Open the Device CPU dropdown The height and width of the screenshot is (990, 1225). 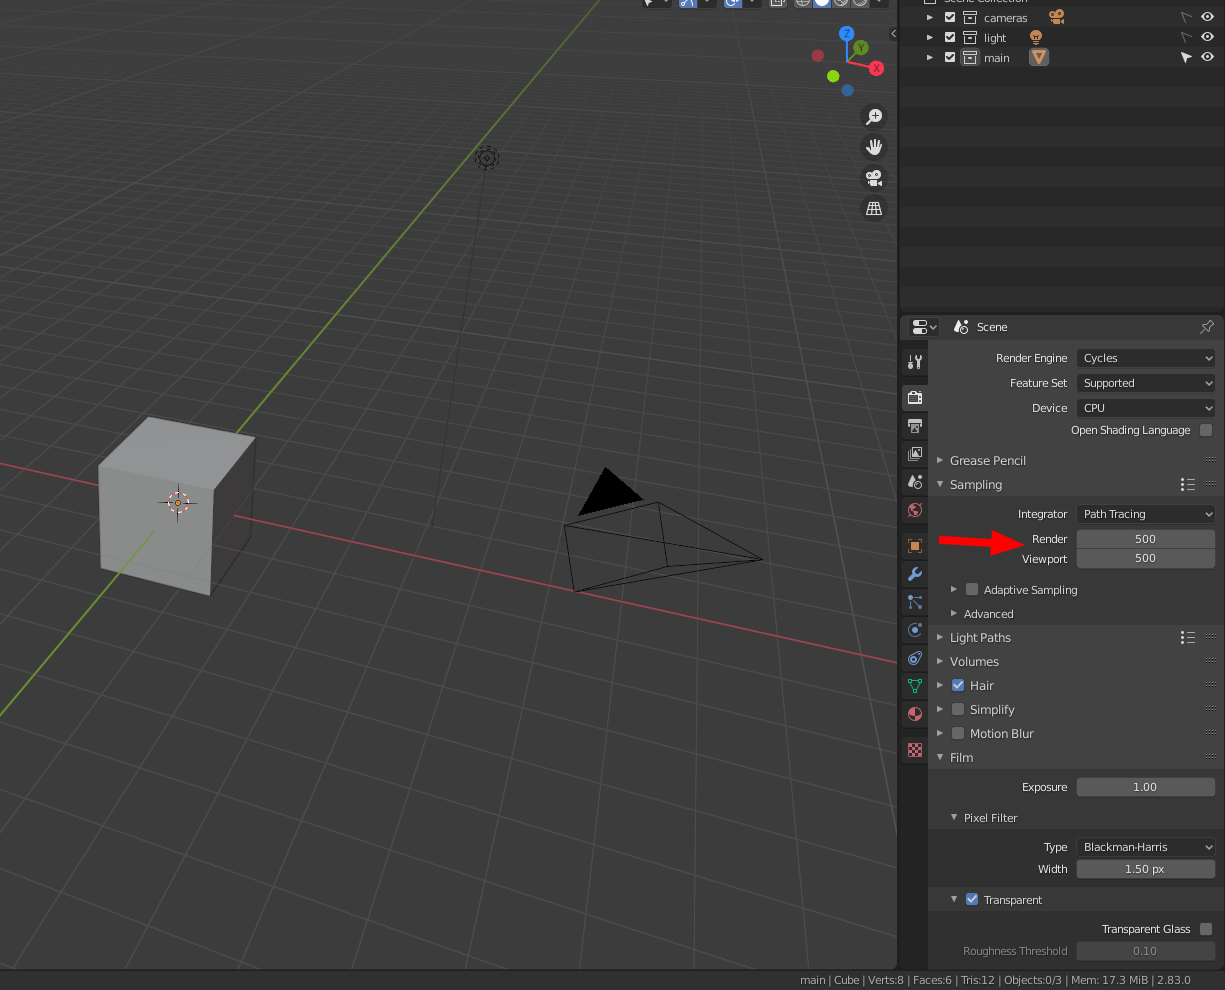(x=1146, y=408)
